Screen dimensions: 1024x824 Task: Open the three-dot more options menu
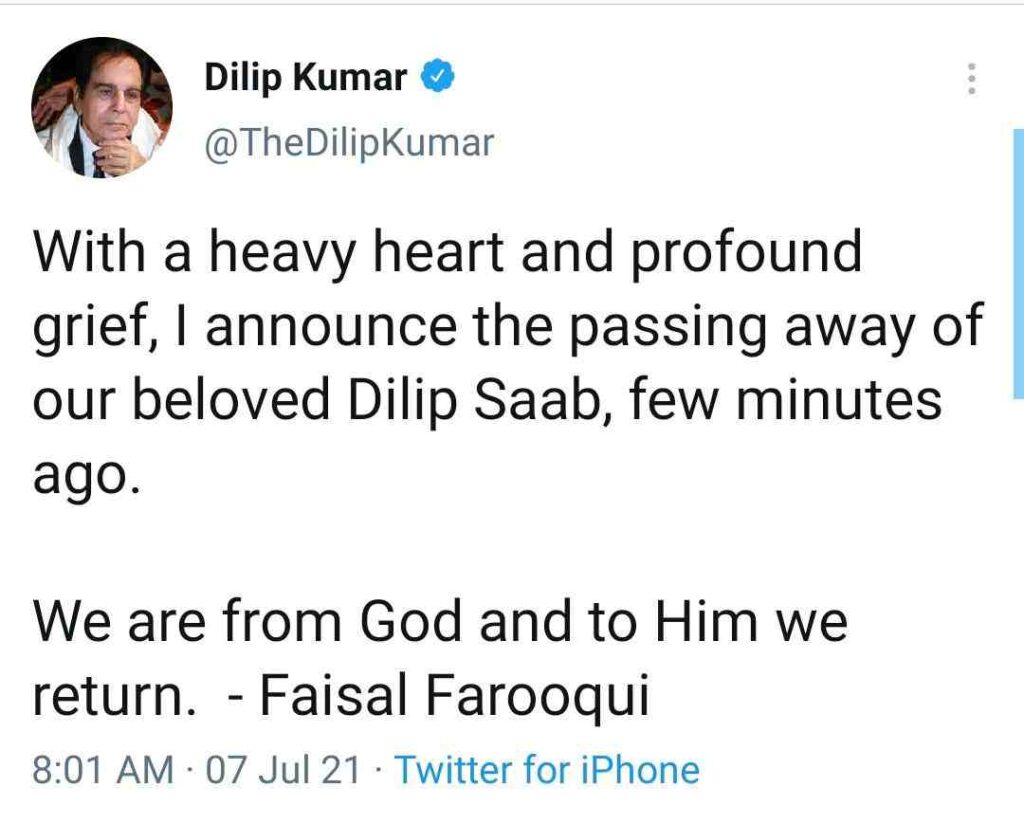971,78
